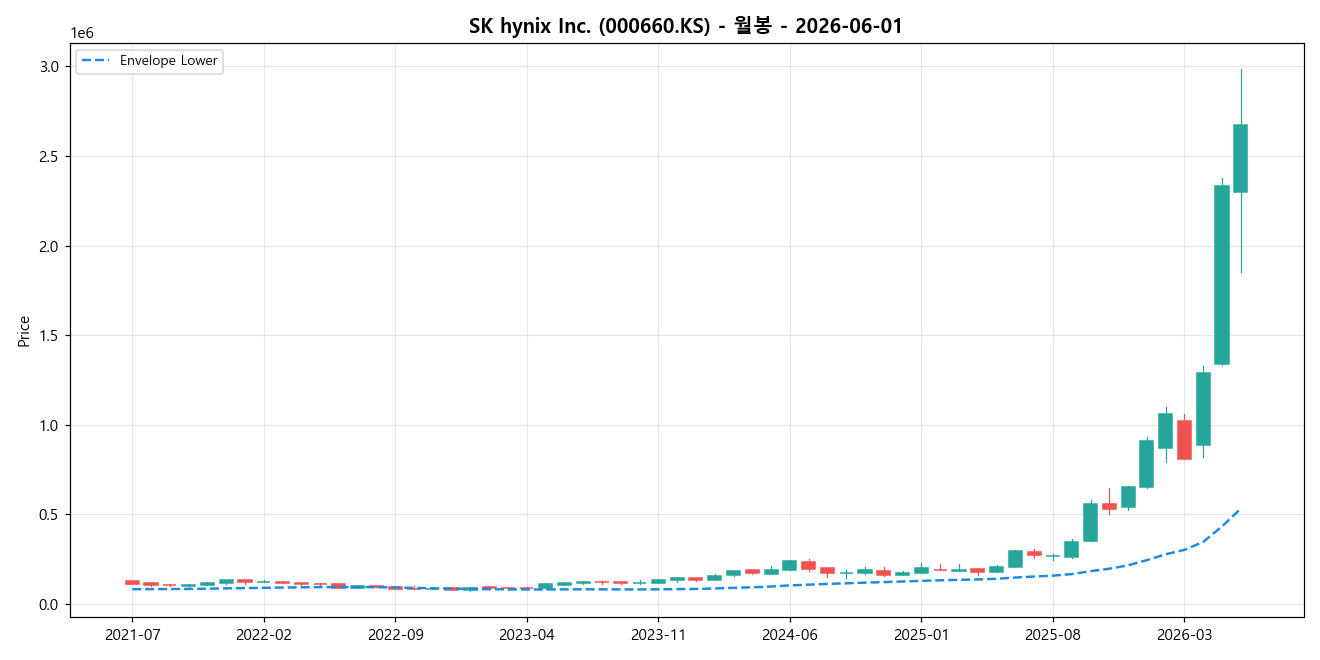1320x660 pixels.
Task: Click the tallest green candle spanning 1.35M to 2.35M
Action: 1222,275
